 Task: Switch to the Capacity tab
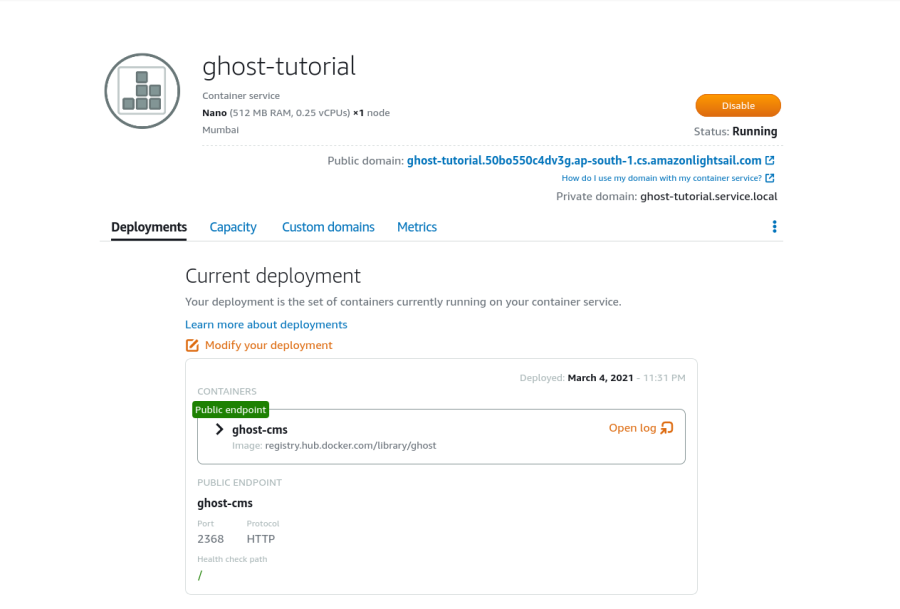pyautogui.click(x=233, y=227)
